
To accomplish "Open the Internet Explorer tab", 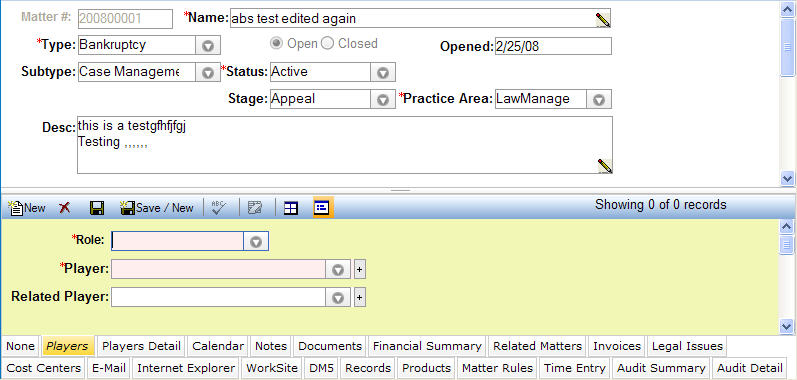I will click(186, 368).
